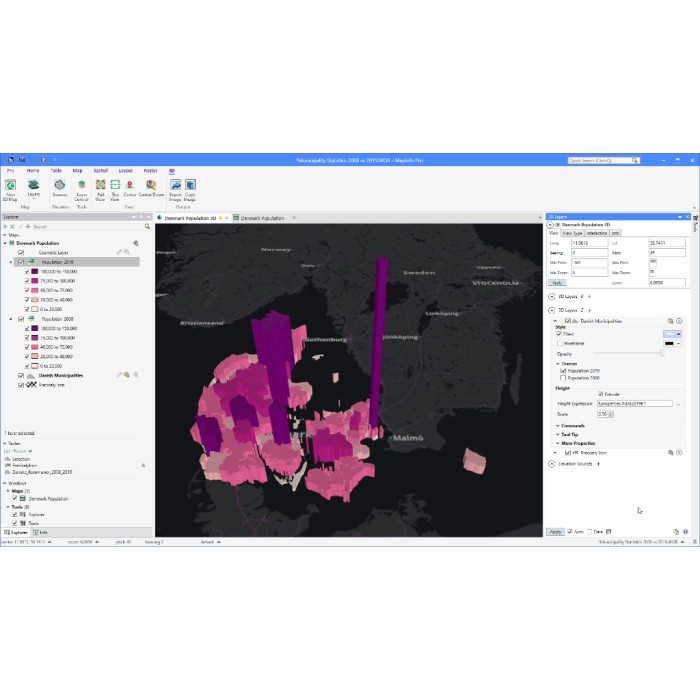
Task: Click pencil edit icon on Cosmetic Layer row
Action: click(x=119, y=252)
